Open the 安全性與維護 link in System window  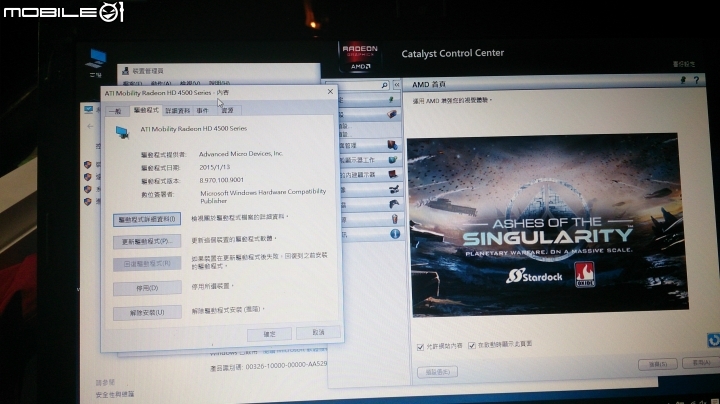pos(115,394)
